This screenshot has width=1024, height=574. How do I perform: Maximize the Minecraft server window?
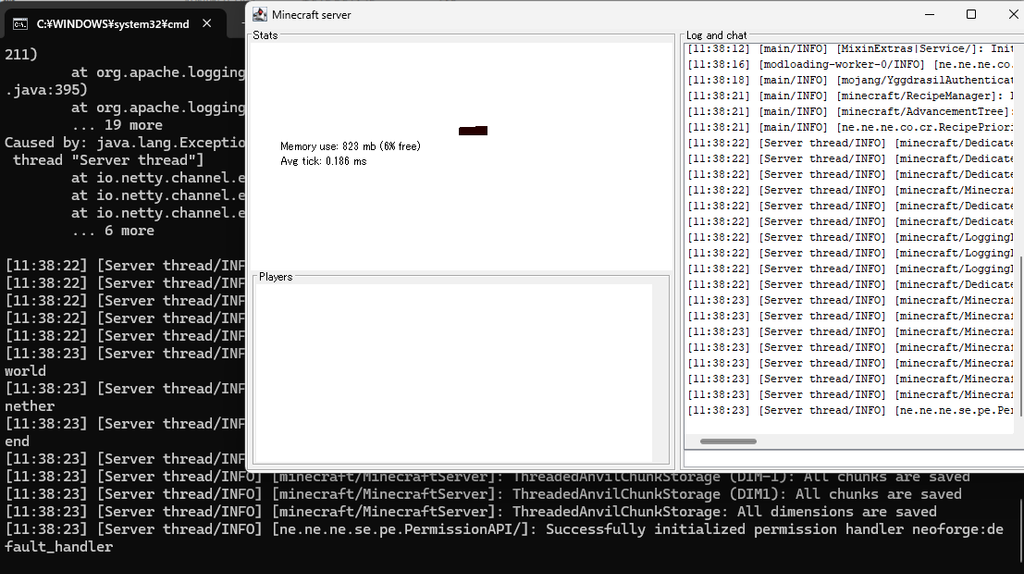point(971,14)
